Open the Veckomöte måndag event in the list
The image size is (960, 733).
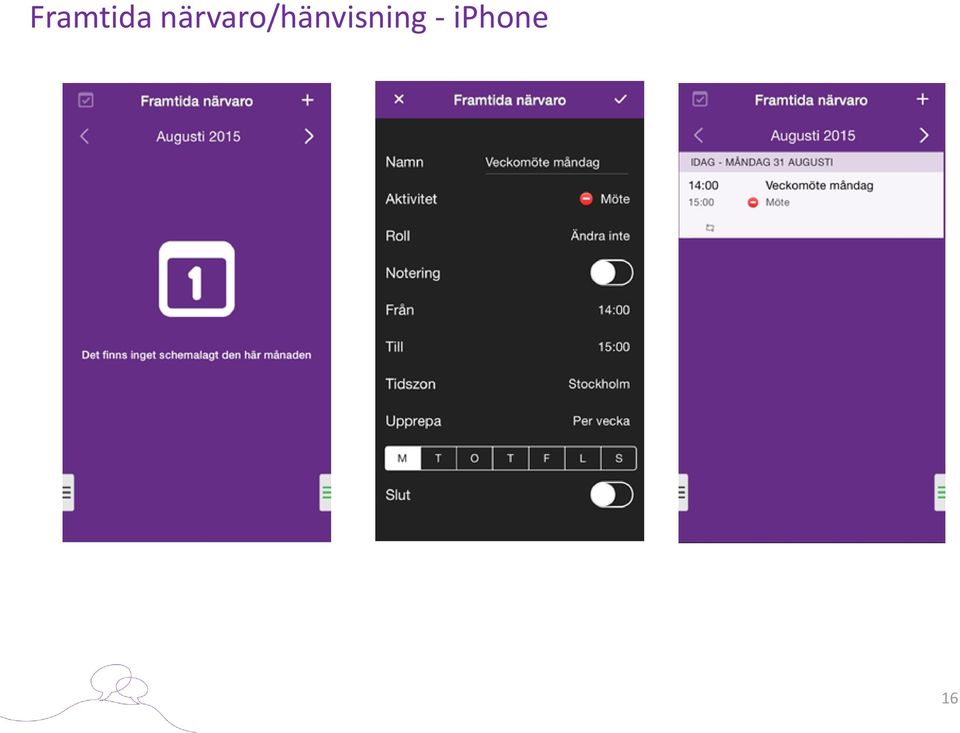[811, 205]
